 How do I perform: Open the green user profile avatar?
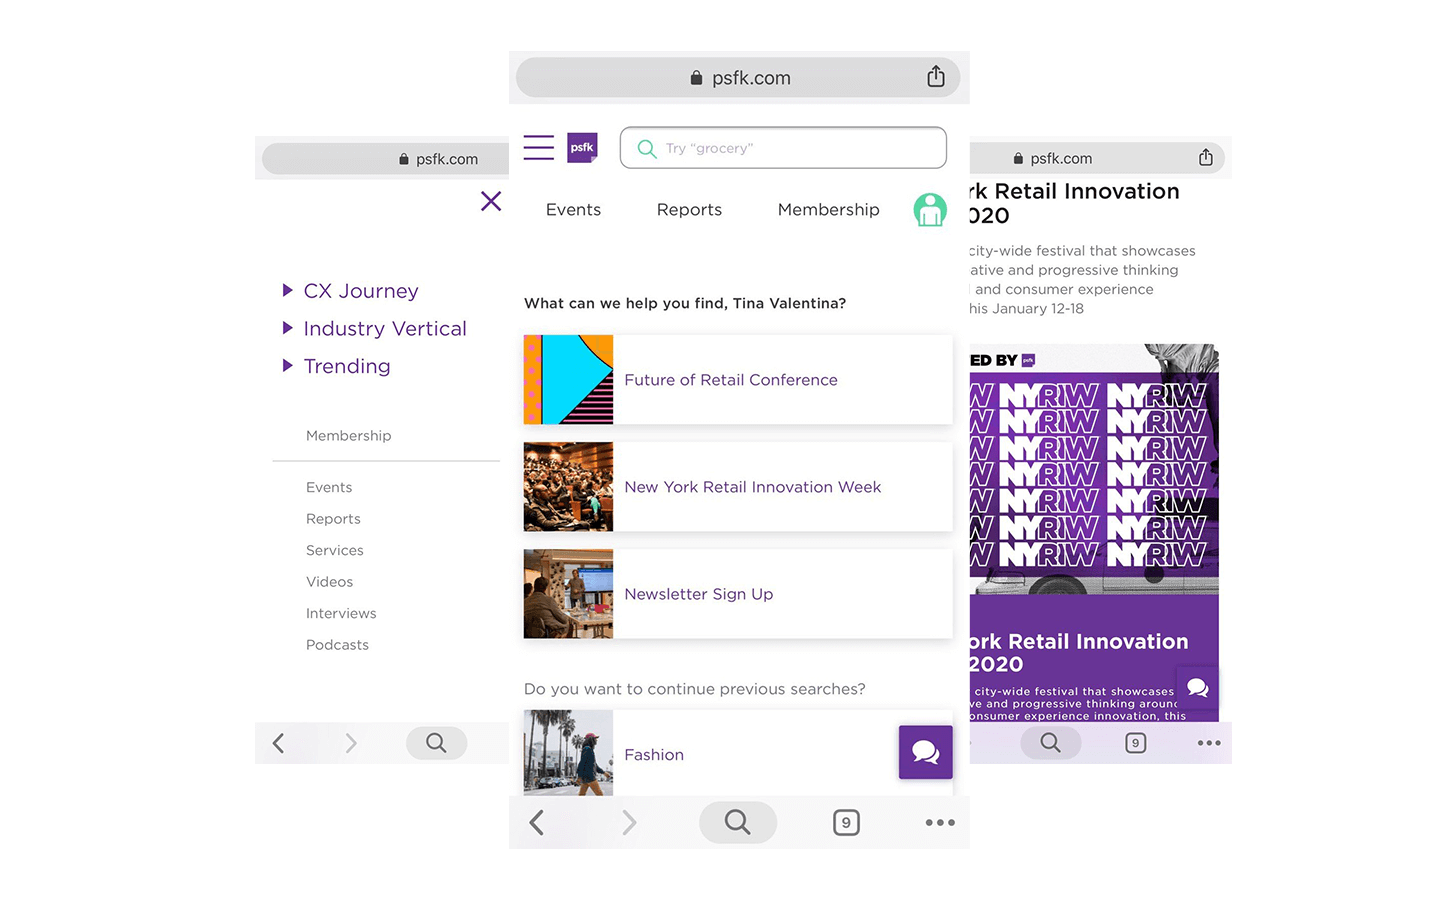coord(930,210)
